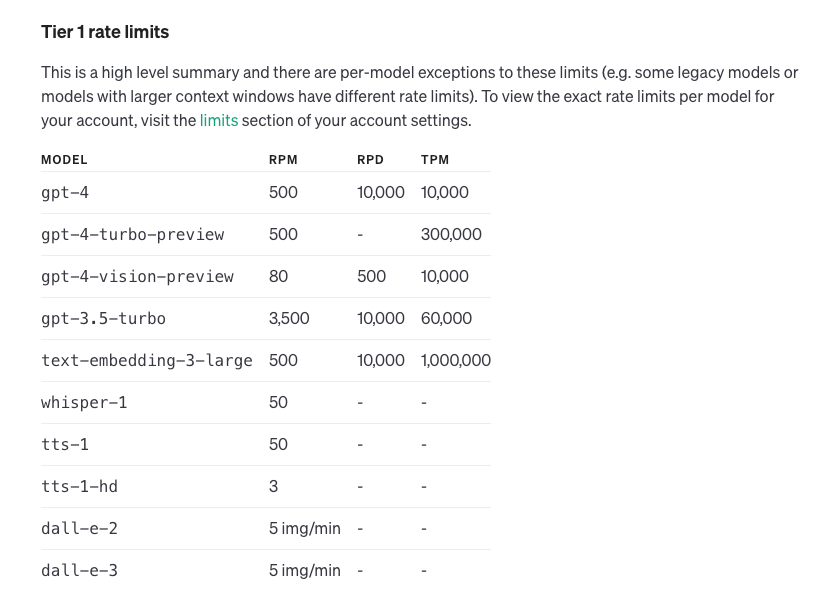Select the TPM column header
The height and width of the screenshot is (606, 826).
434,160
